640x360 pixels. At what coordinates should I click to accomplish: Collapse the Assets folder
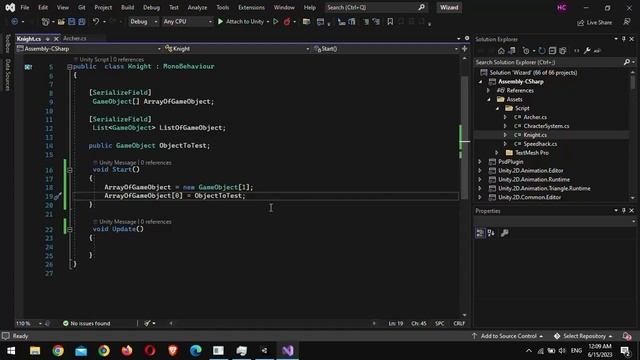[x=489, y=99]
